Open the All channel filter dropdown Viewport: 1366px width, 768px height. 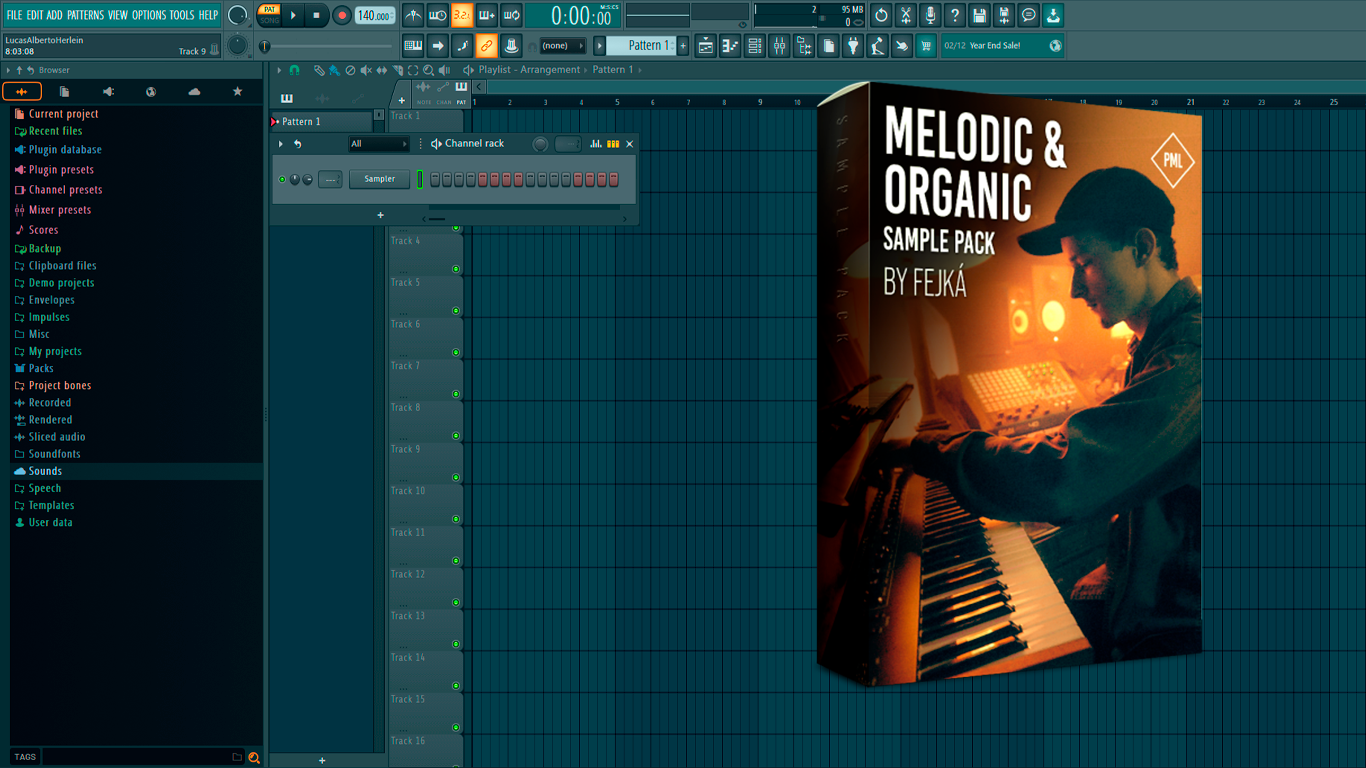coord(379,144)
